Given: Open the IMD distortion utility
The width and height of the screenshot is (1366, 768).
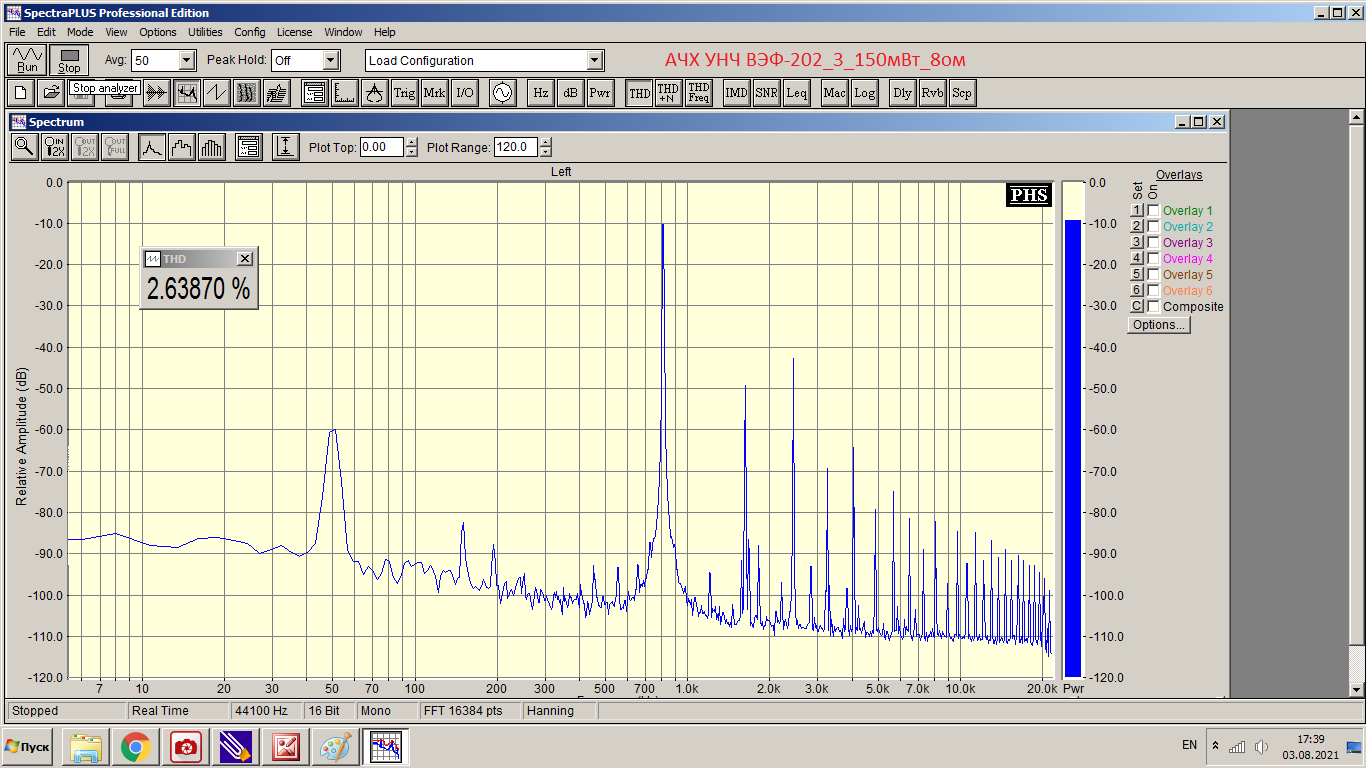Looking at the screenshot, I should coord(737,93).
